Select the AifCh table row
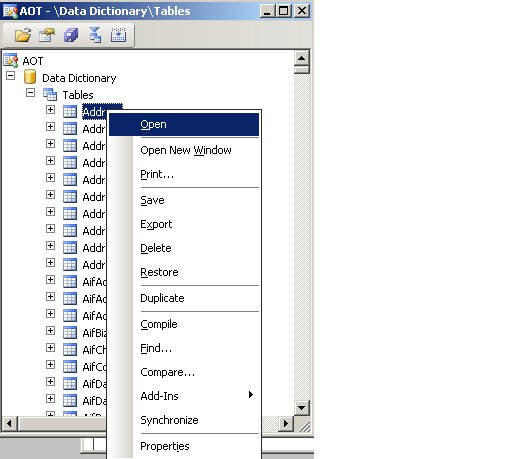Viewport: 512px width, 459px height. click(94, 350)
